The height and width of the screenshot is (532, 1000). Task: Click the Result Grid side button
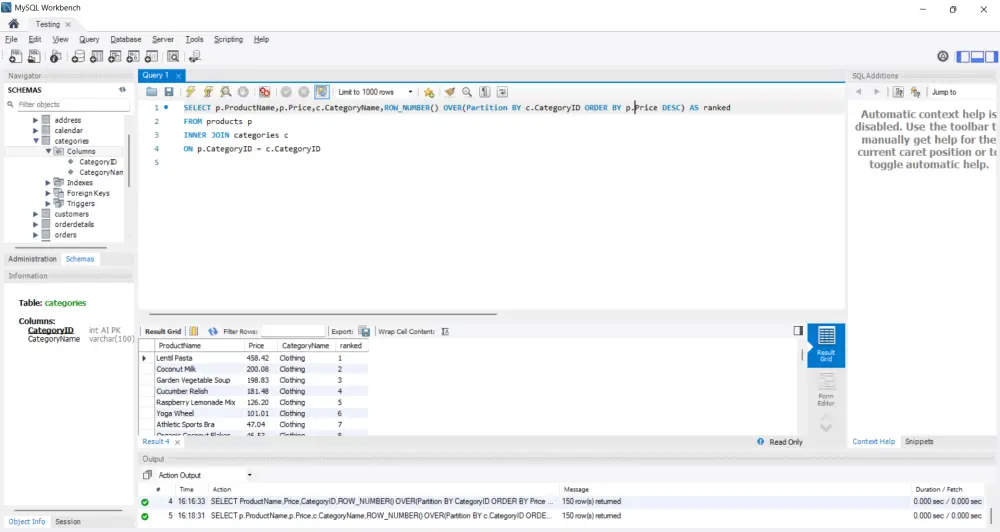tap(826, 345)
